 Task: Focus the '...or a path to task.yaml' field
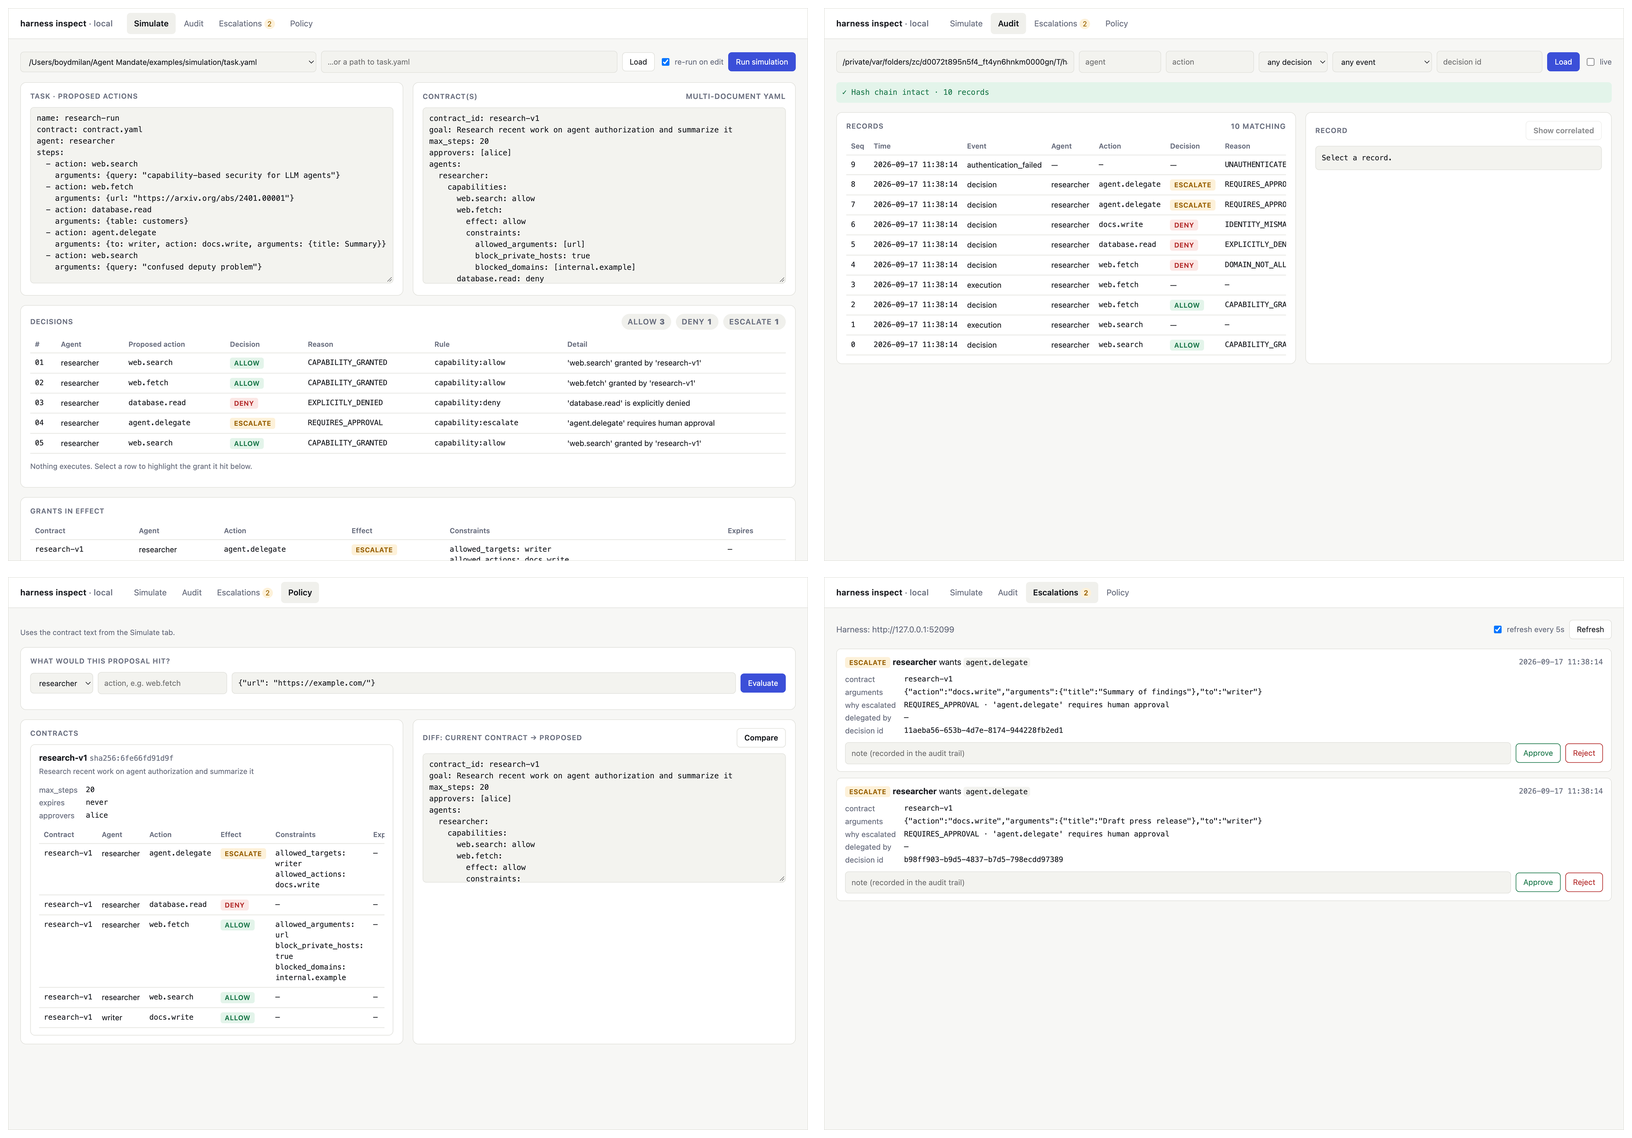(469, 62)
